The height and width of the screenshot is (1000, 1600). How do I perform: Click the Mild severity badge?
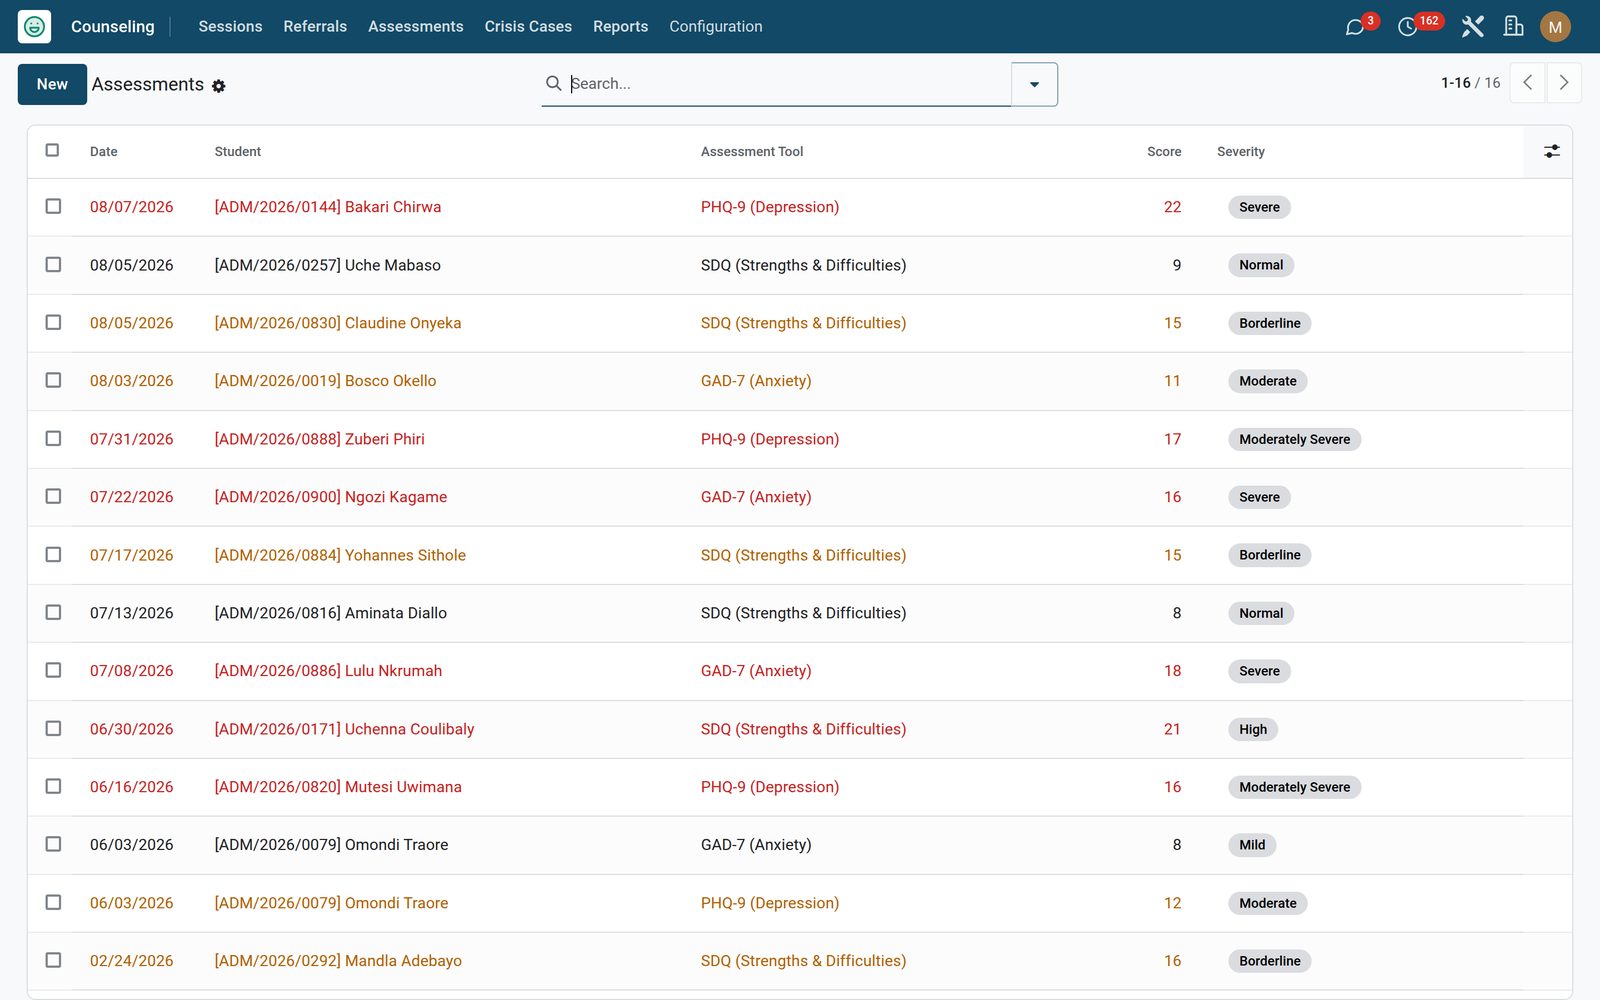pos(1252,845)
